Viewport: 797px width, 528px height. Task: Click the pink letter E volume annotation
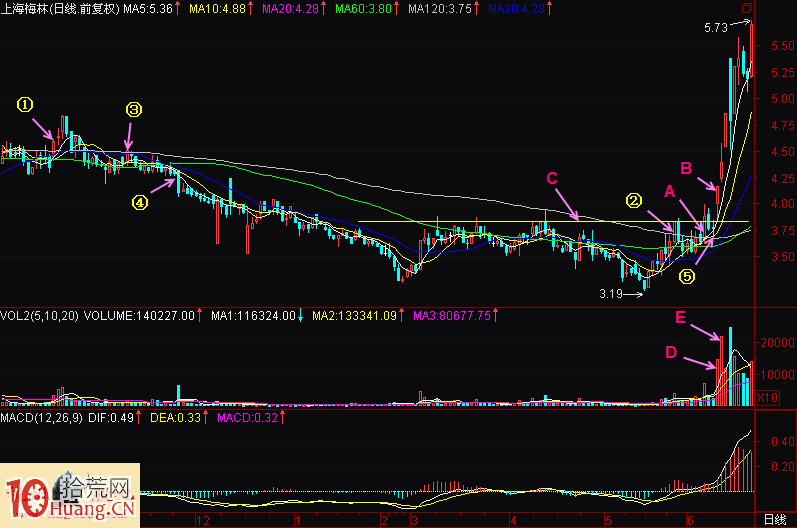point(681,317)
